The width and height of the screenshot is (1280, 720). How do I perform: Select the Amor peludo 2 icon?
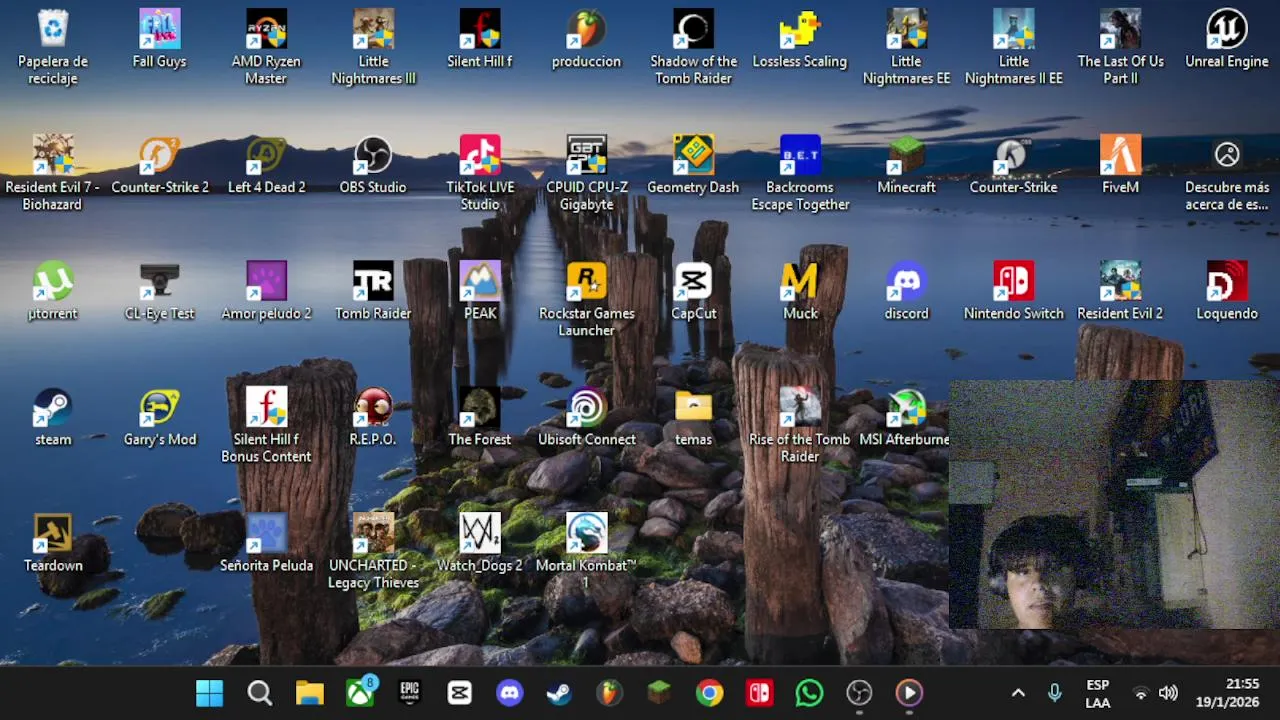(266, 291)
